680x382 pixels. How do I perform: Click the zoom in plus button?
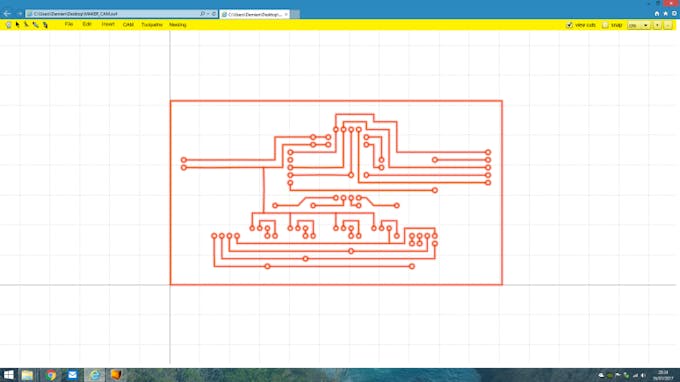point(657,25)
